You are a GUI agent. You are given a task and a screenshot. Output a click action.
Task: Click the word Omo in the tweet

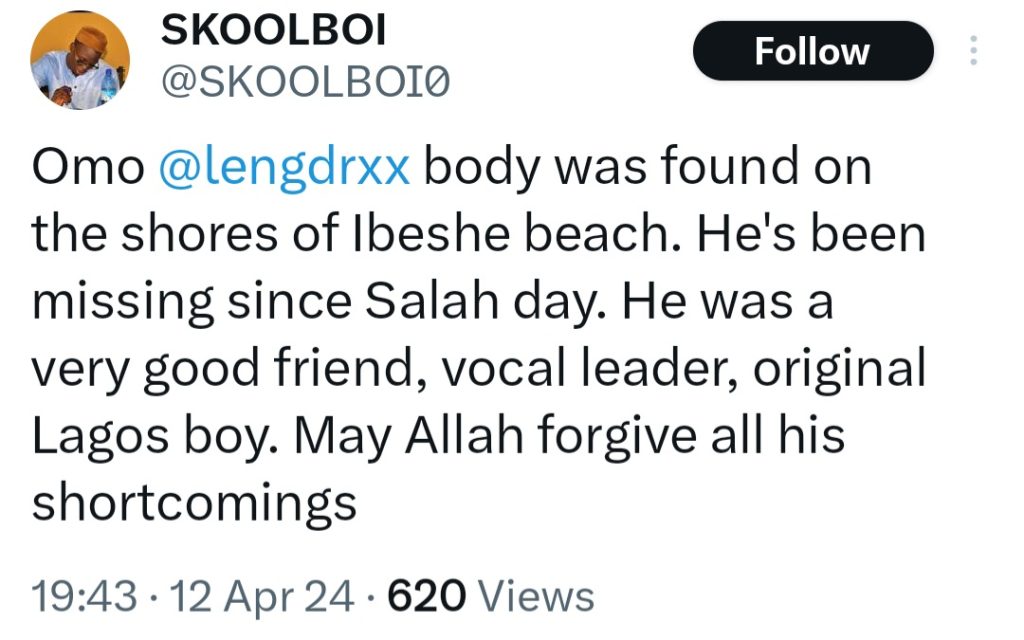[x=88, y=167]
